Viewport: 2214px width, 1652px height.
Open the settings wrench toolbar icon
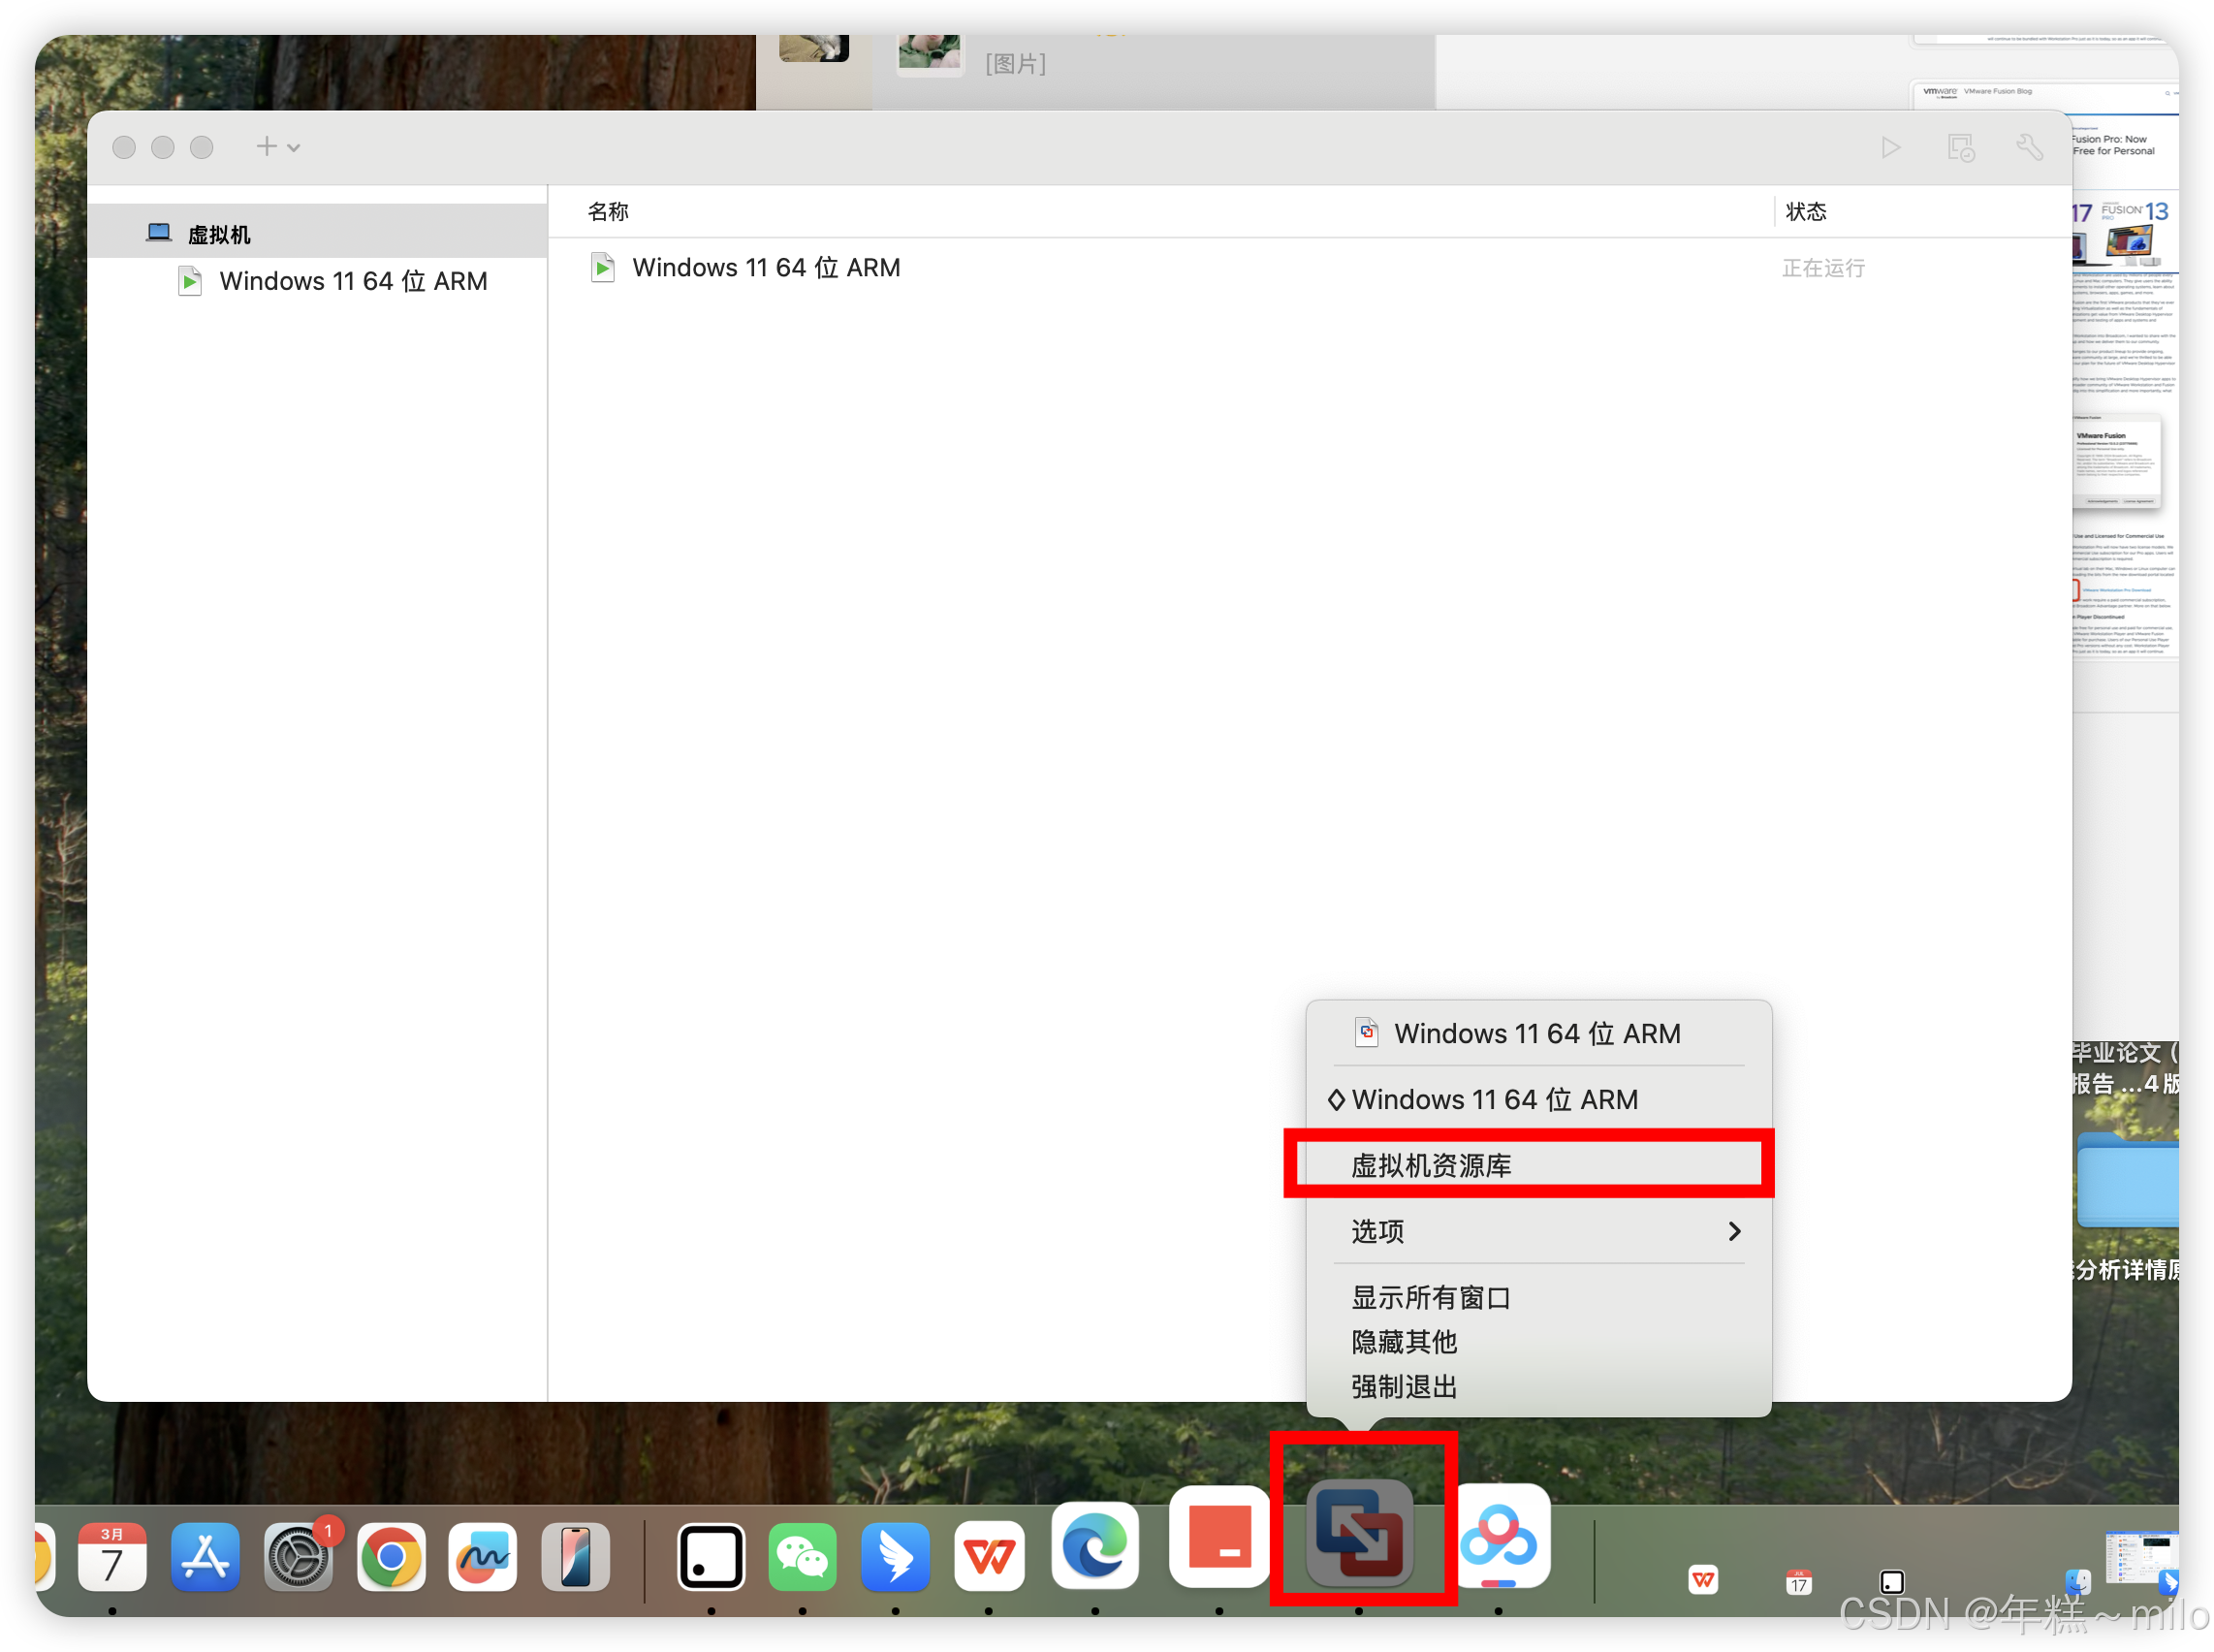click(2029, 148)
